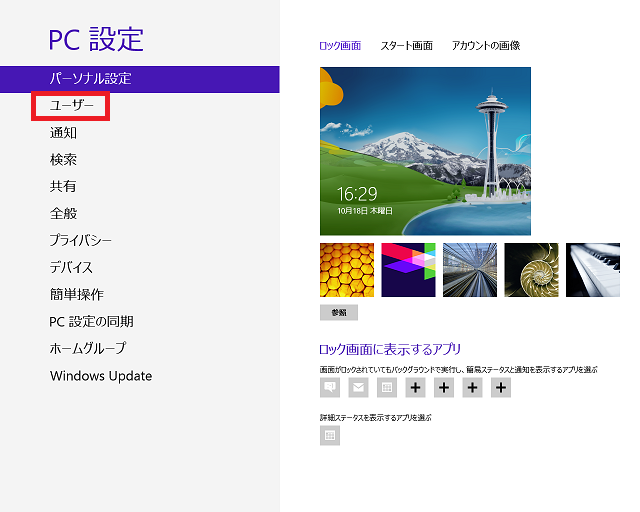
Task: Select the honeycomb lock screen thumbnail
Action: (x=346, y=270)
